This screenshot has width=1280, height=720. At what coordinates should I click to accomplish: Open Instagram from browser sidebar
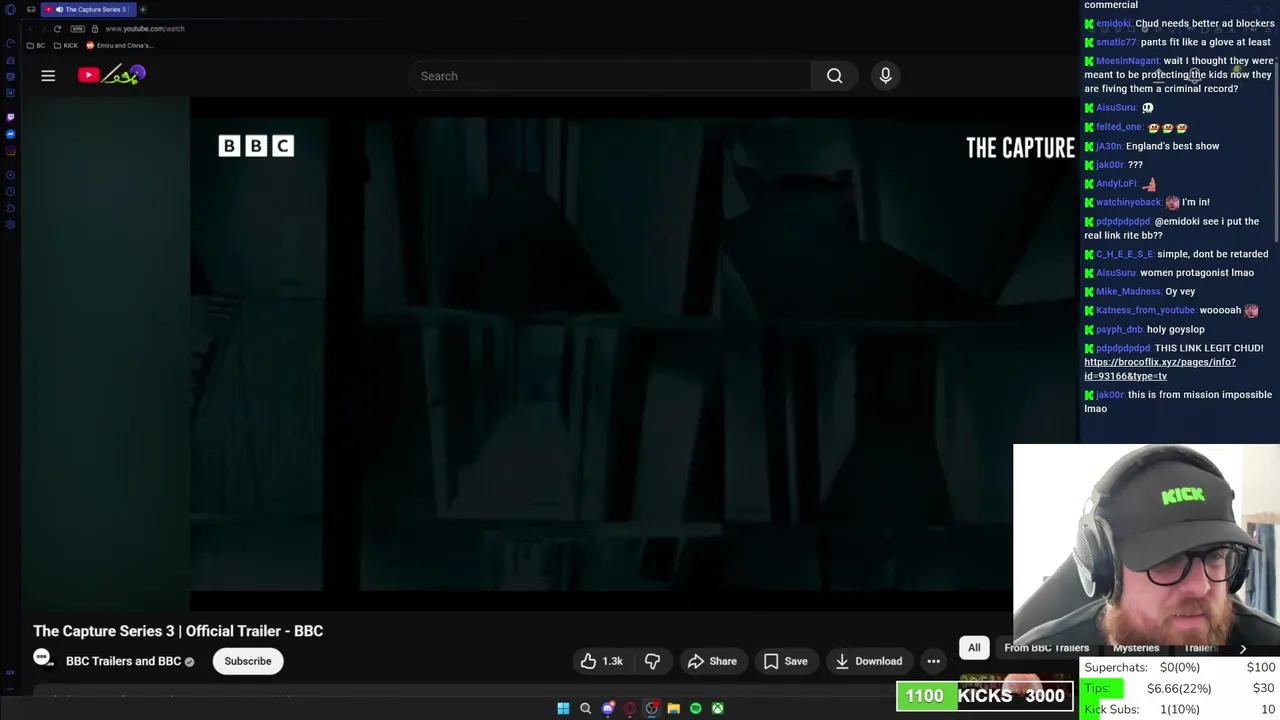(x=10, y=151)
